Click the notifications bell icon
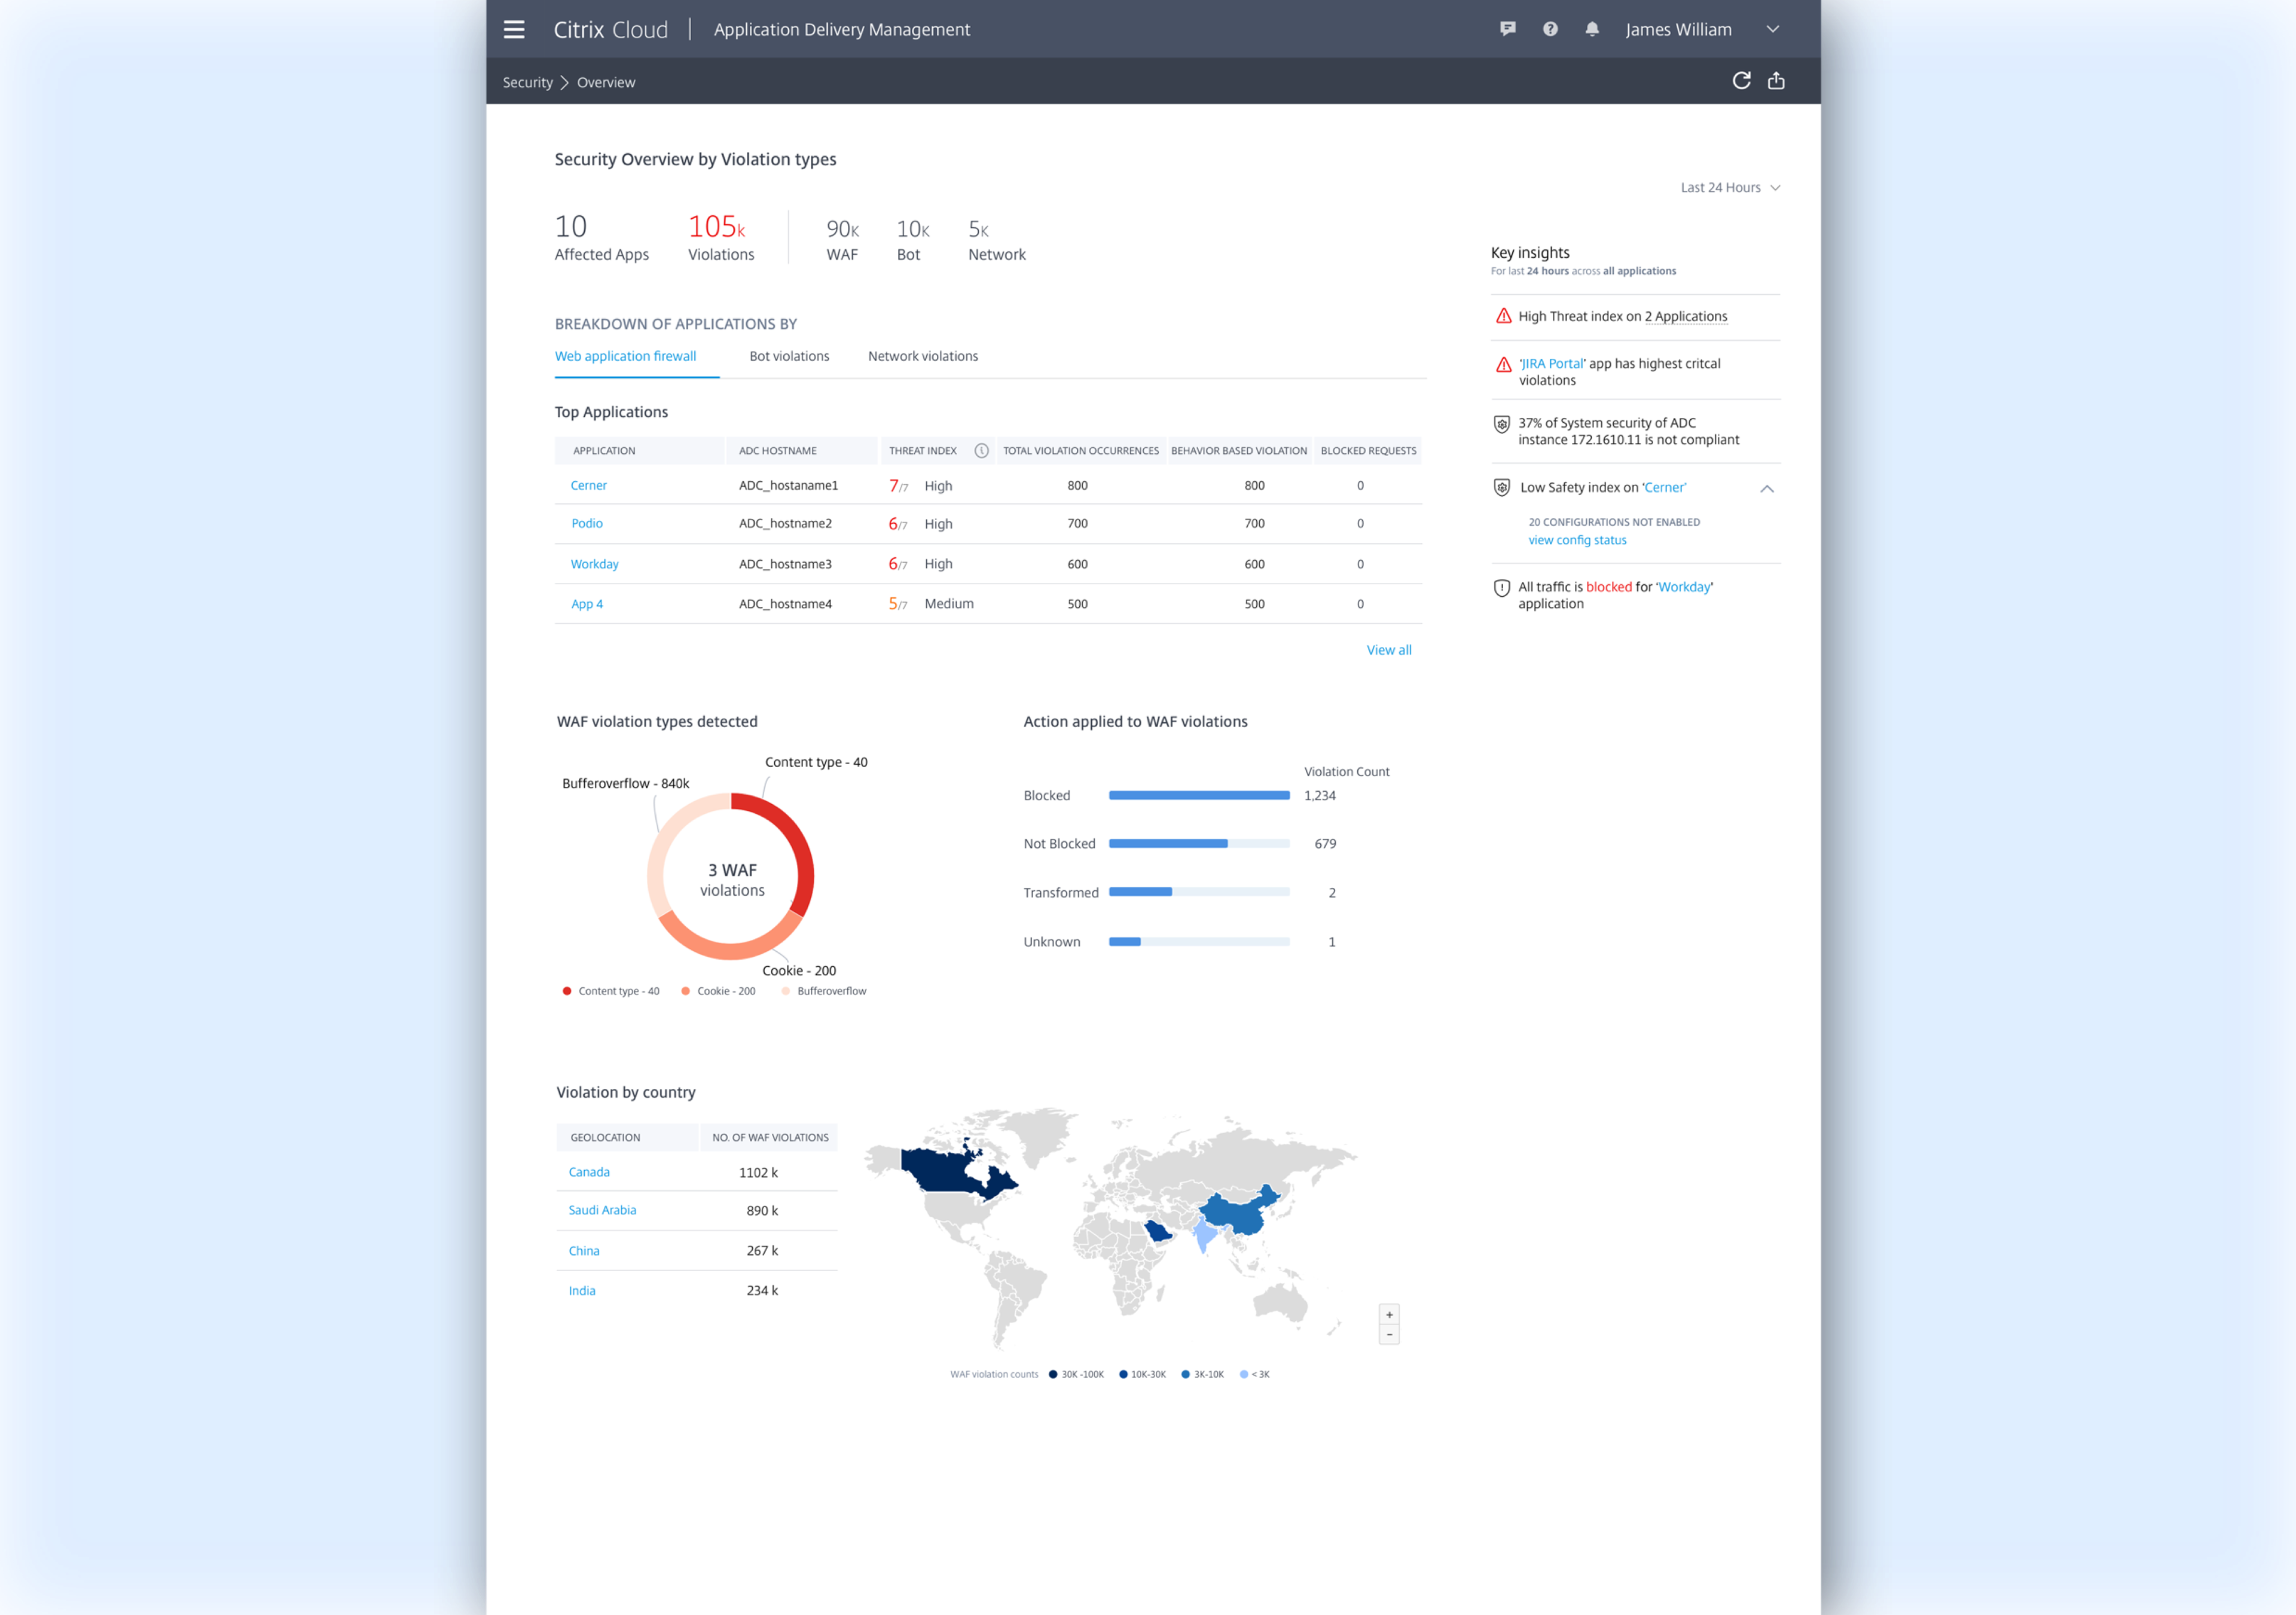The image size is (2296, 1615). [1591, 29]
